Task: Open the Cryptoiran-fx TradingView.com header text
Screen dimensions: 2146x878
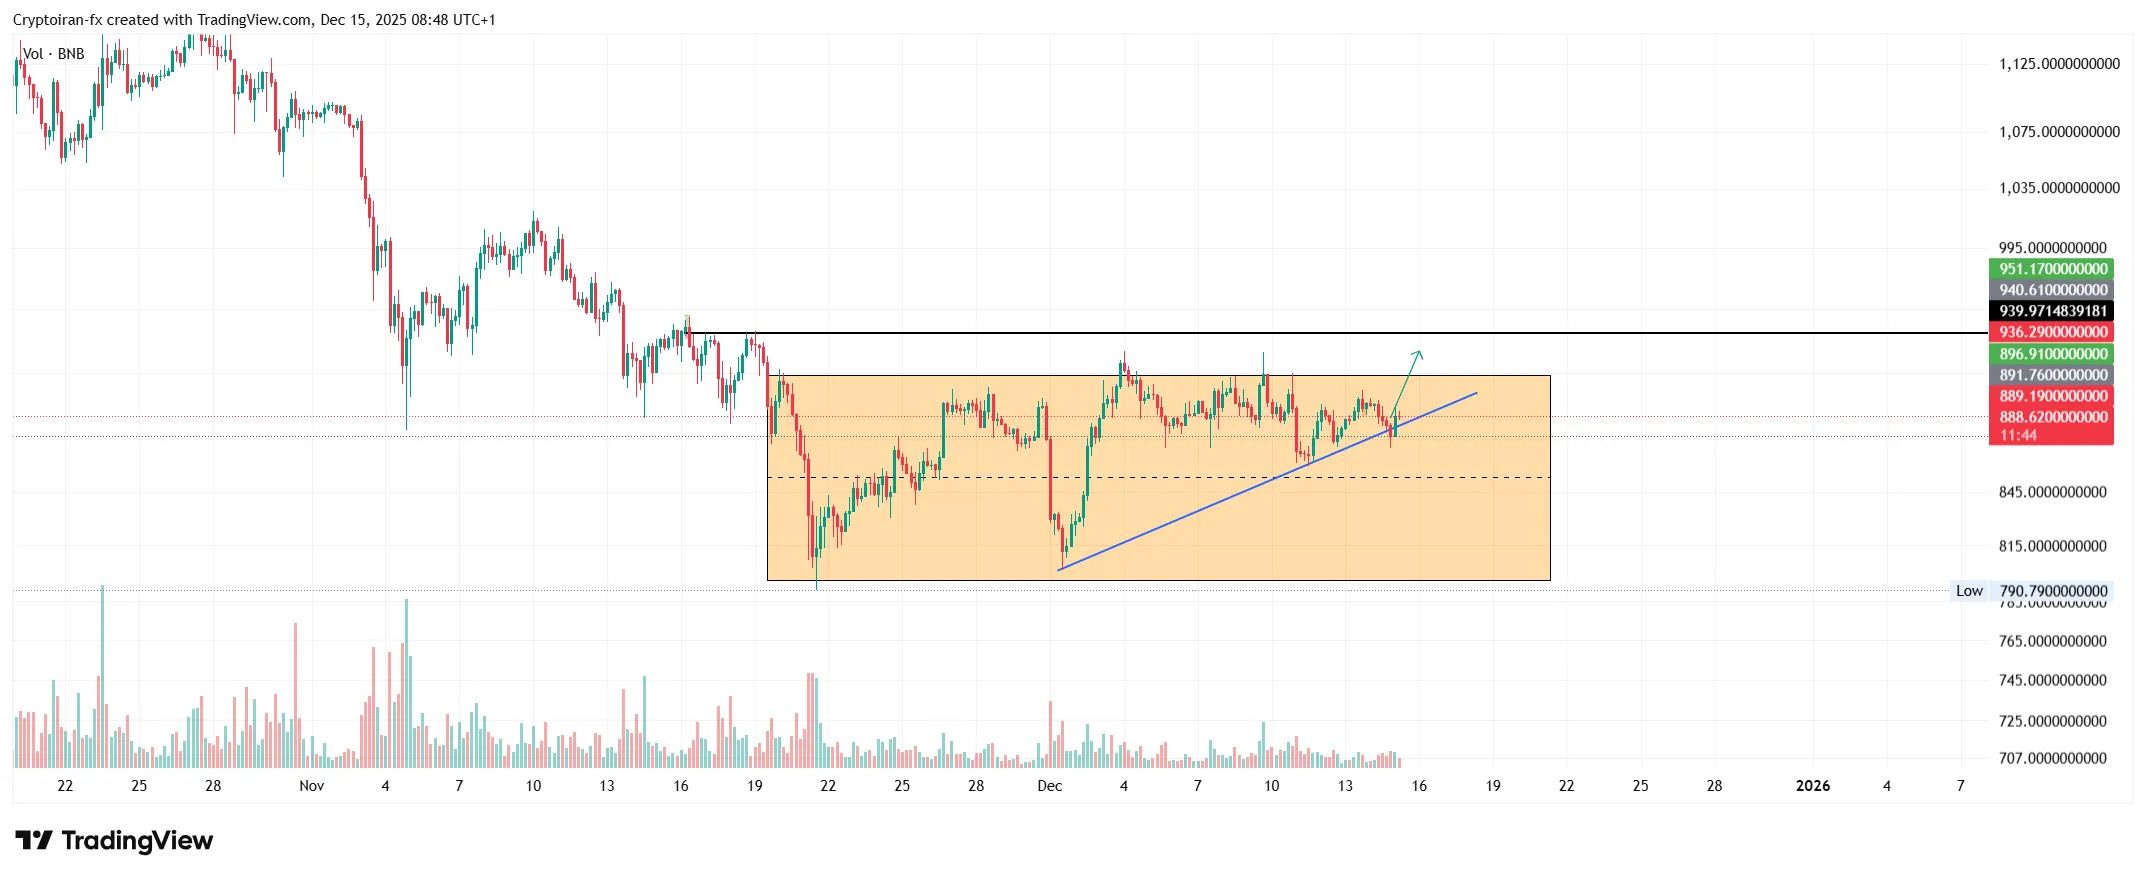Action: coord(254,20)
